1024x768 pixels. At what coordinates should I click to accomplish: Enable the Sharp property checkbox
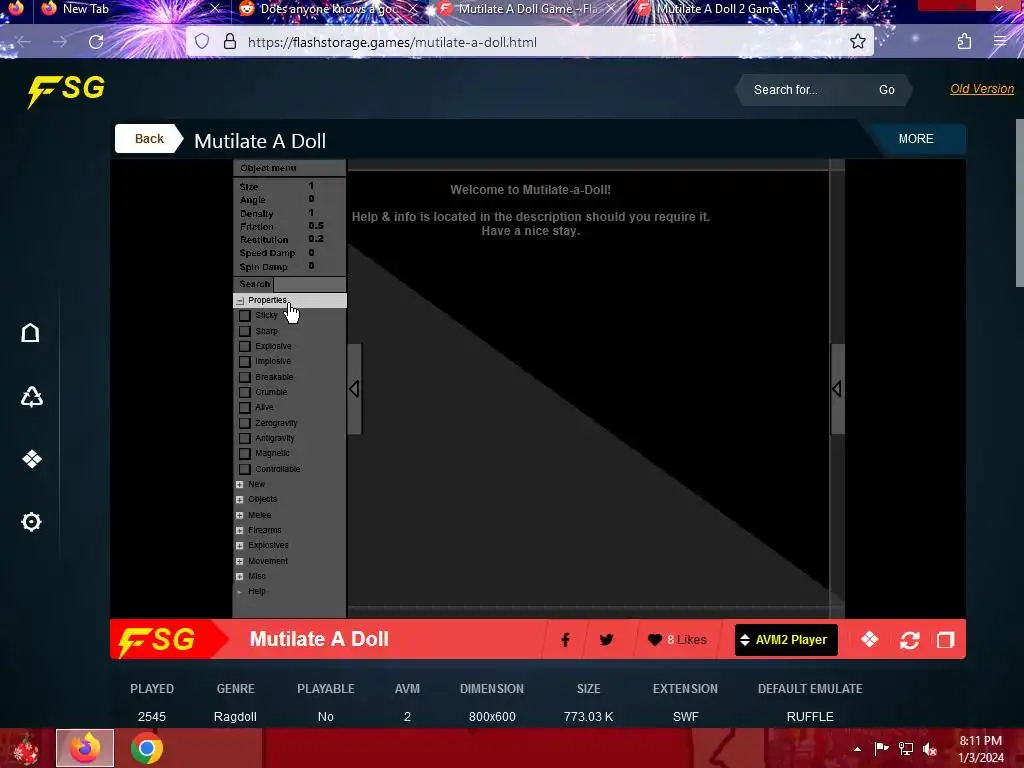[245, 331]
